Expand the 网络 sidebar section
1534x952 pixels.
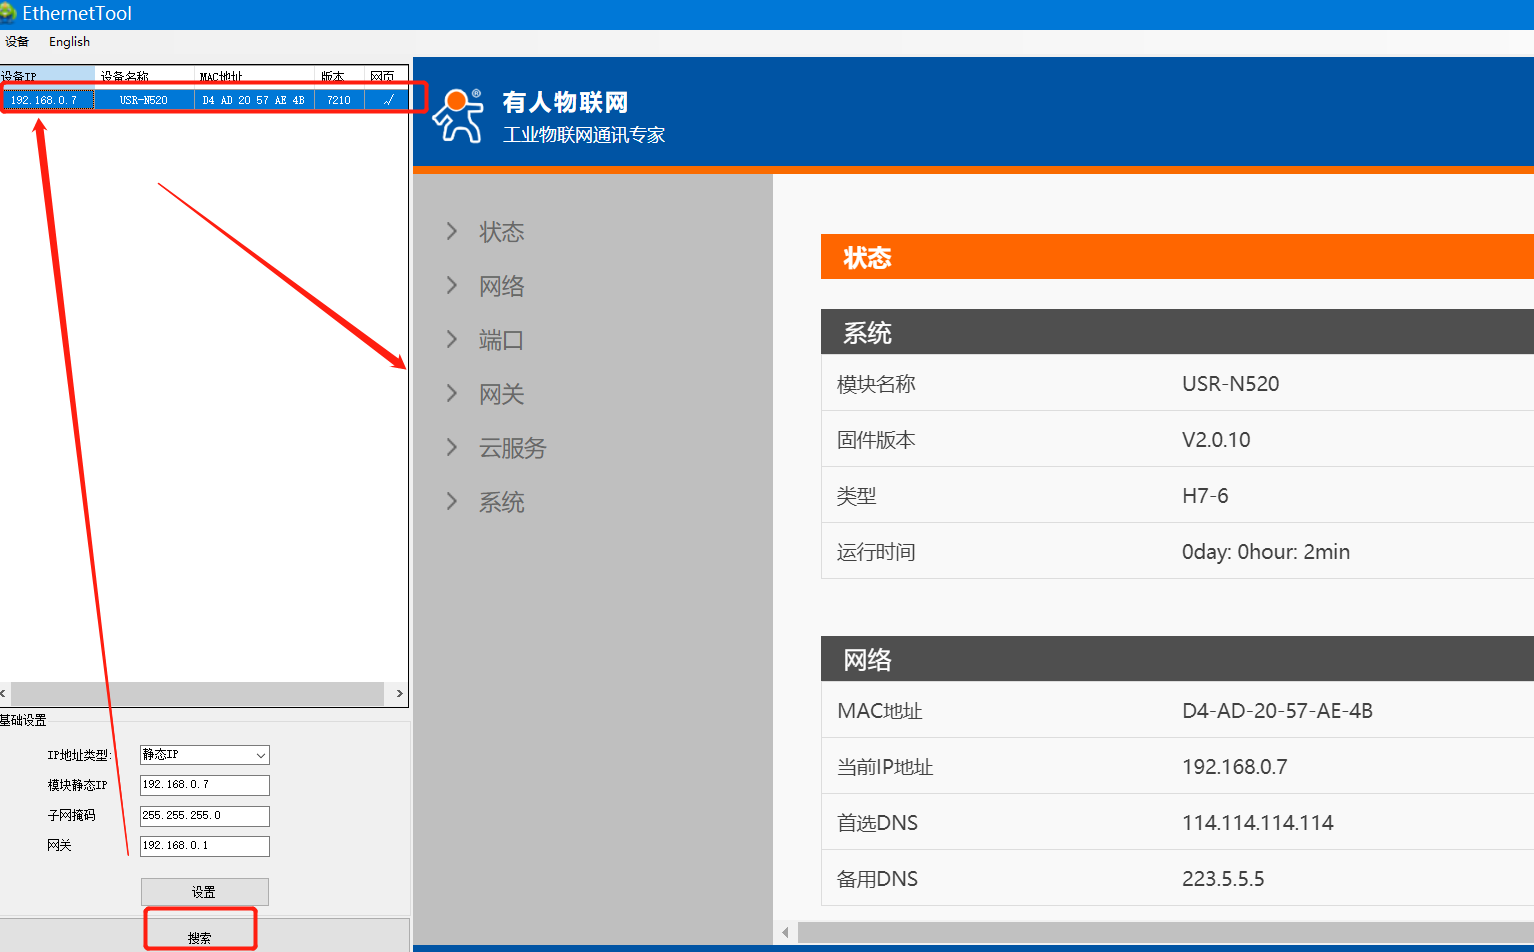501,286
